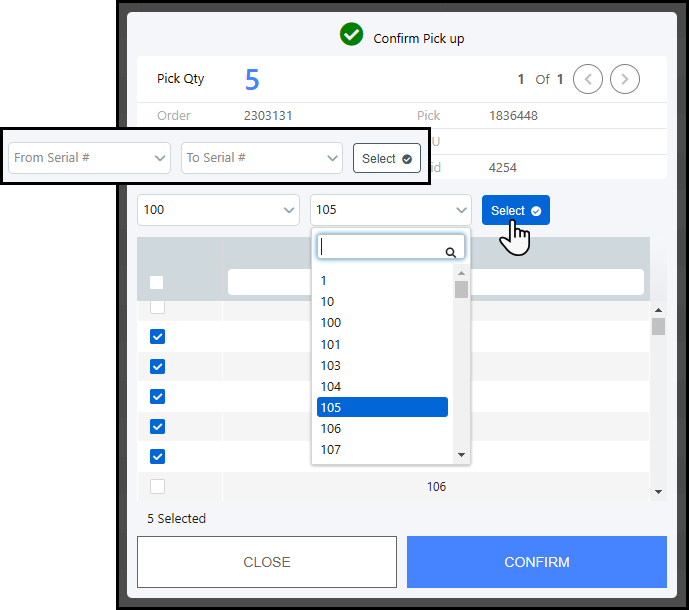This screenshot has width=689, height=610.
Task: Uncheck the first checked row checkbox
Action: click(157, 337)
